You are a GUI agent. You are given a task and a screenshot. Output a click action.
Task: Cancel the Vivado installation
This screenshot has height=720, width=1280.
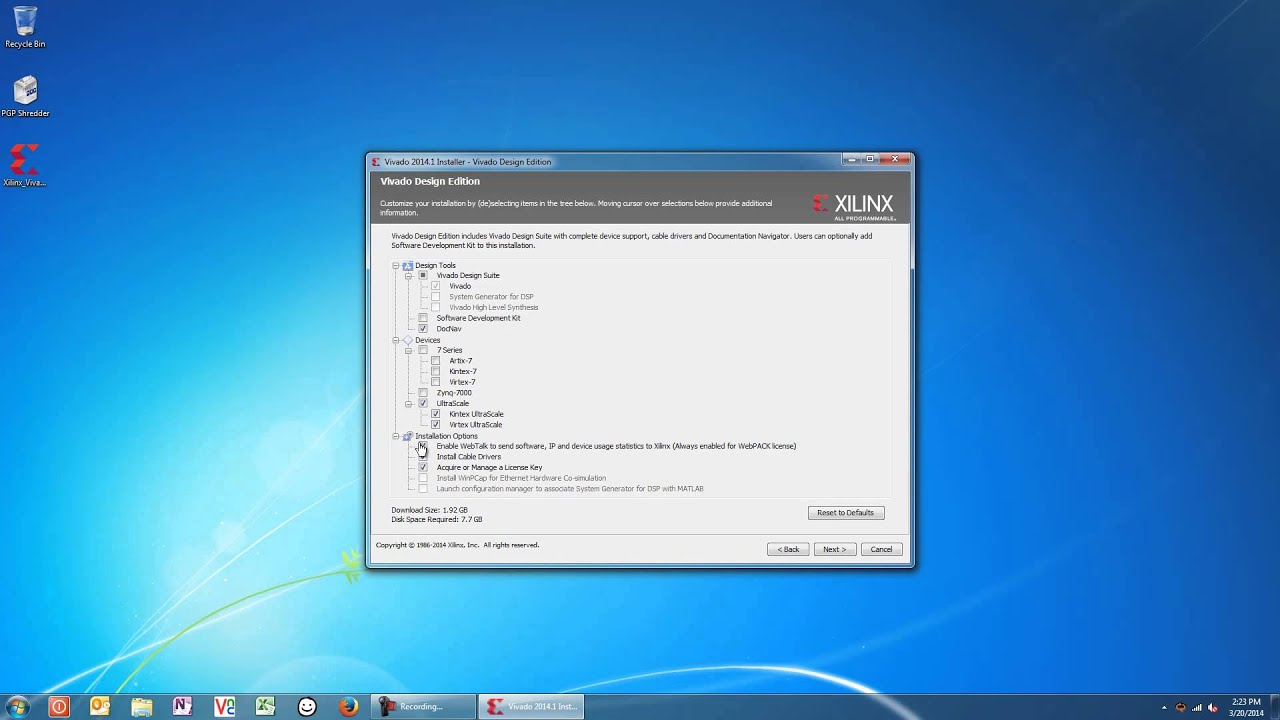pos(881,549)
